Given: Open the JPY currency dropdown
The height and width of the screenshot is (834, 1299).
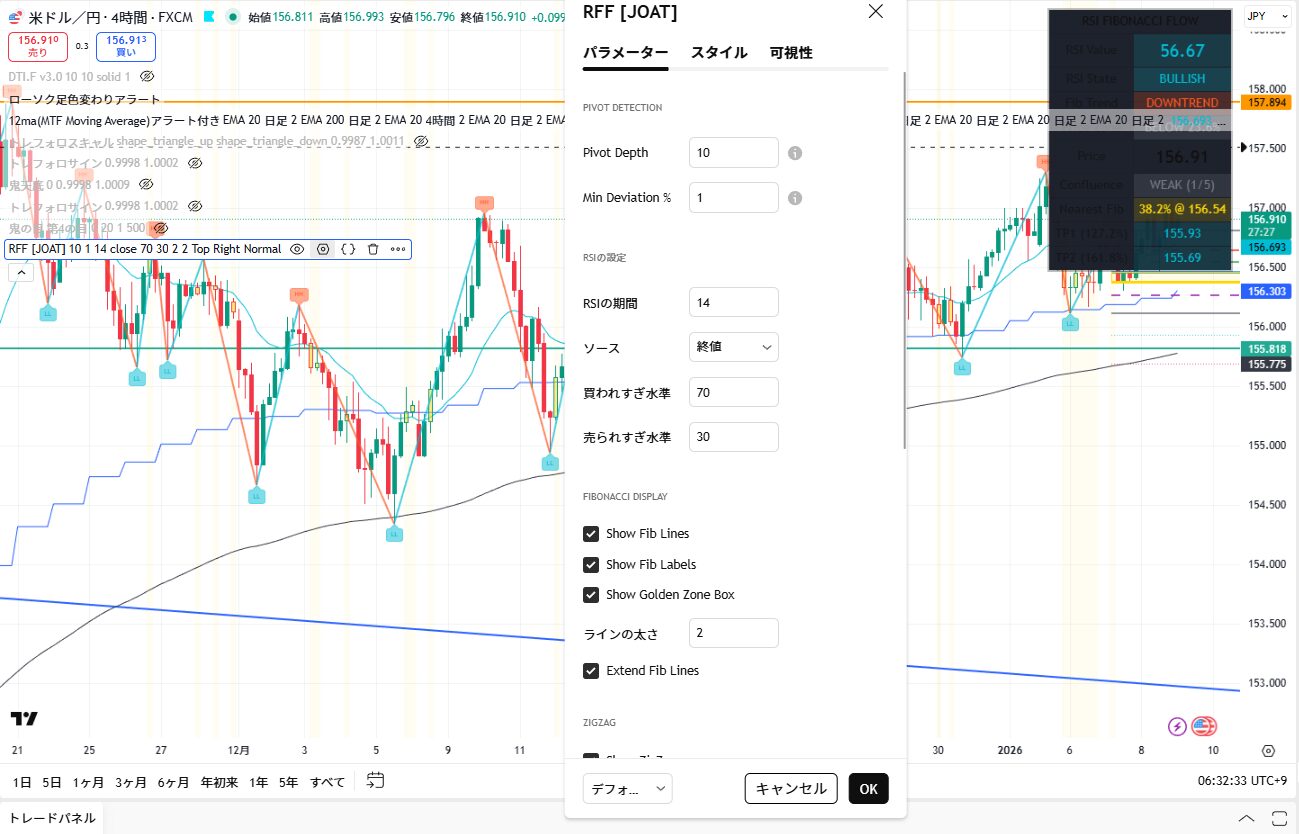Looking at the screenshot, I should pyautogui.click(x=1267, y=16).
